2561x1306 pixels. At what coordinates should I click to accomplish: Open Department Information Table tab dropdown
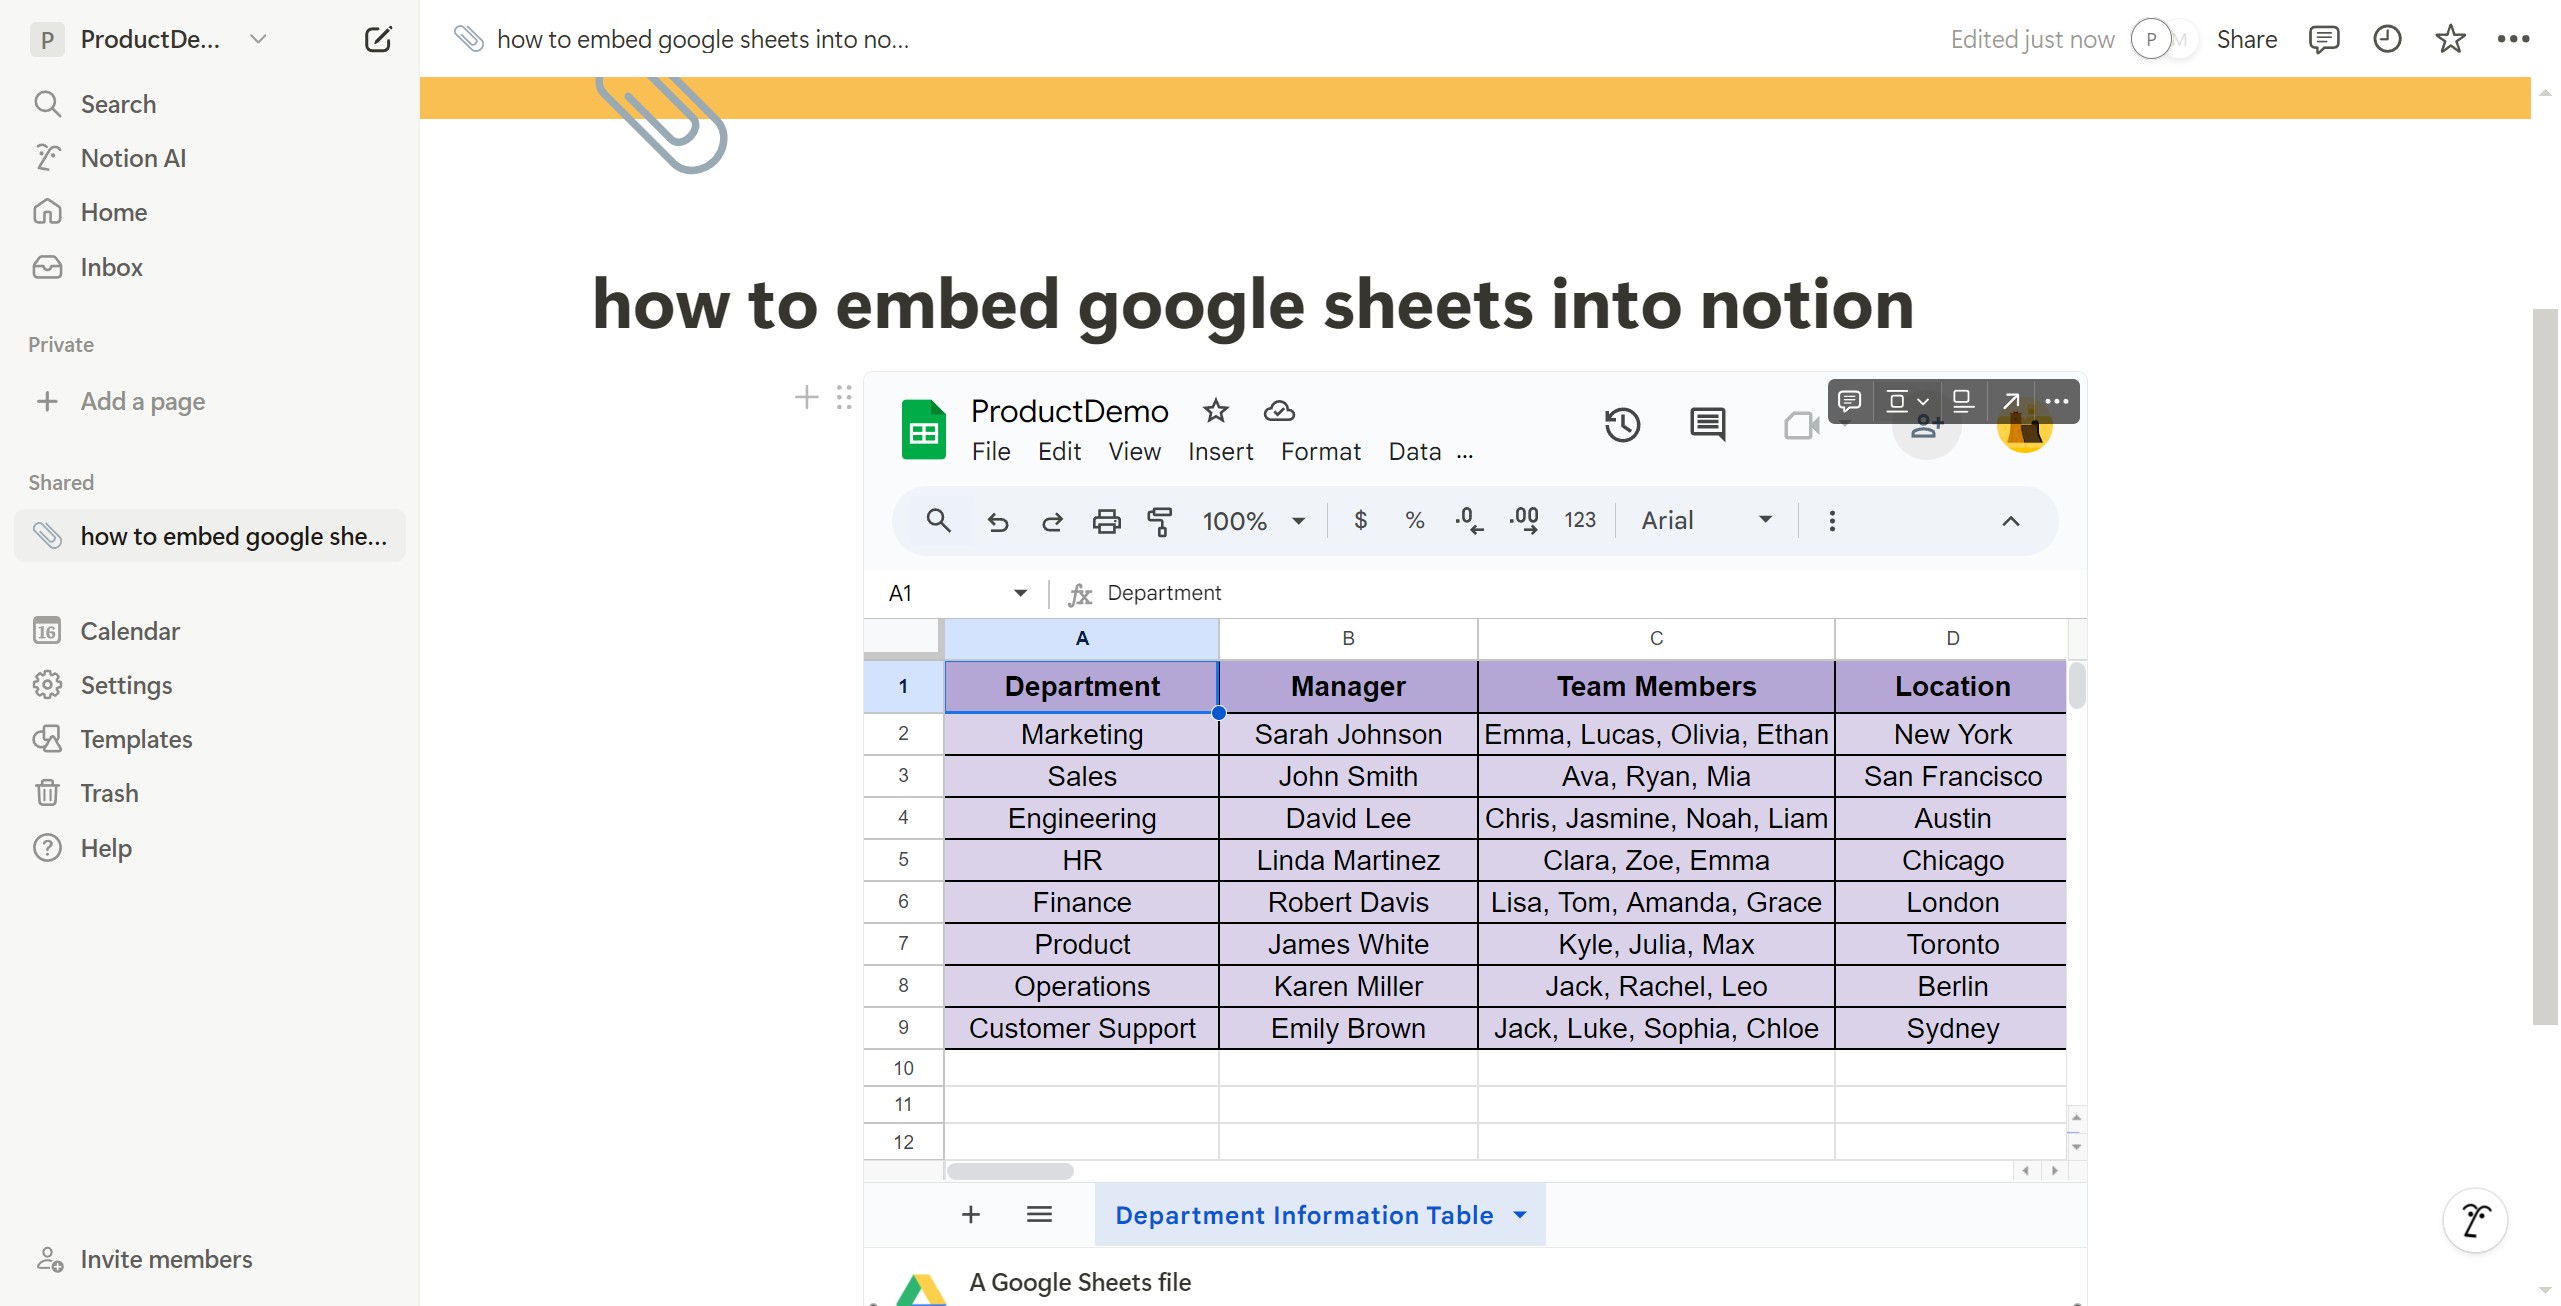point(1520,1215)
